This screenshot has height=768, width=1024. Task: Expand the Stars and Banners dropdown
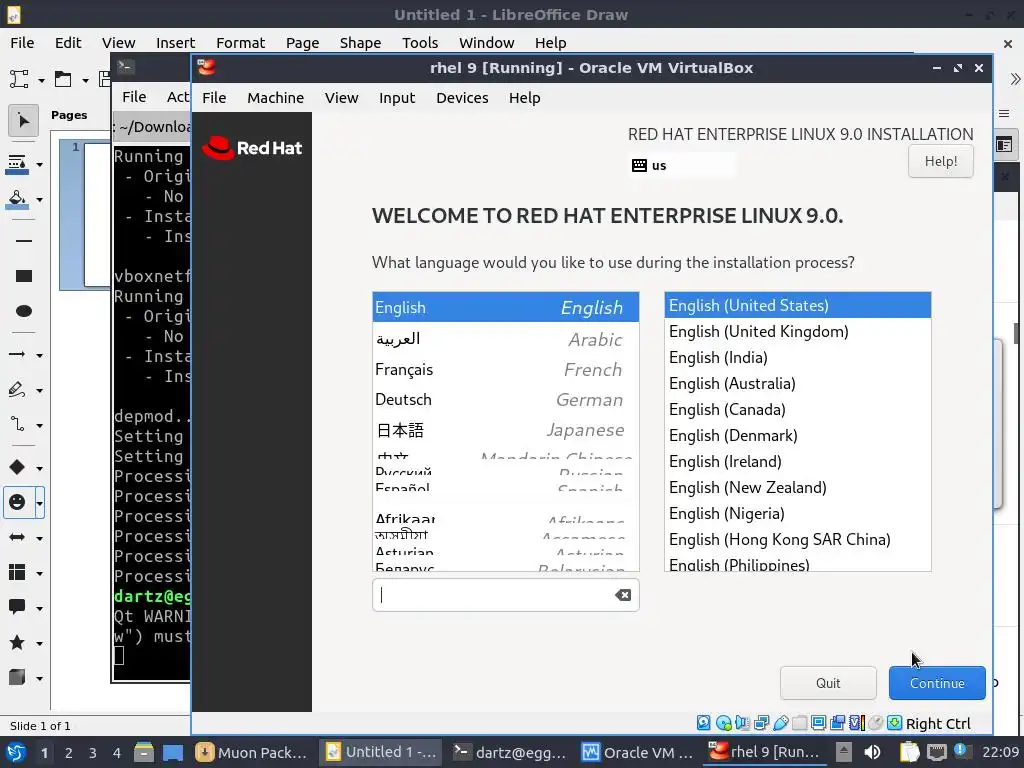(x=39, y=643)
